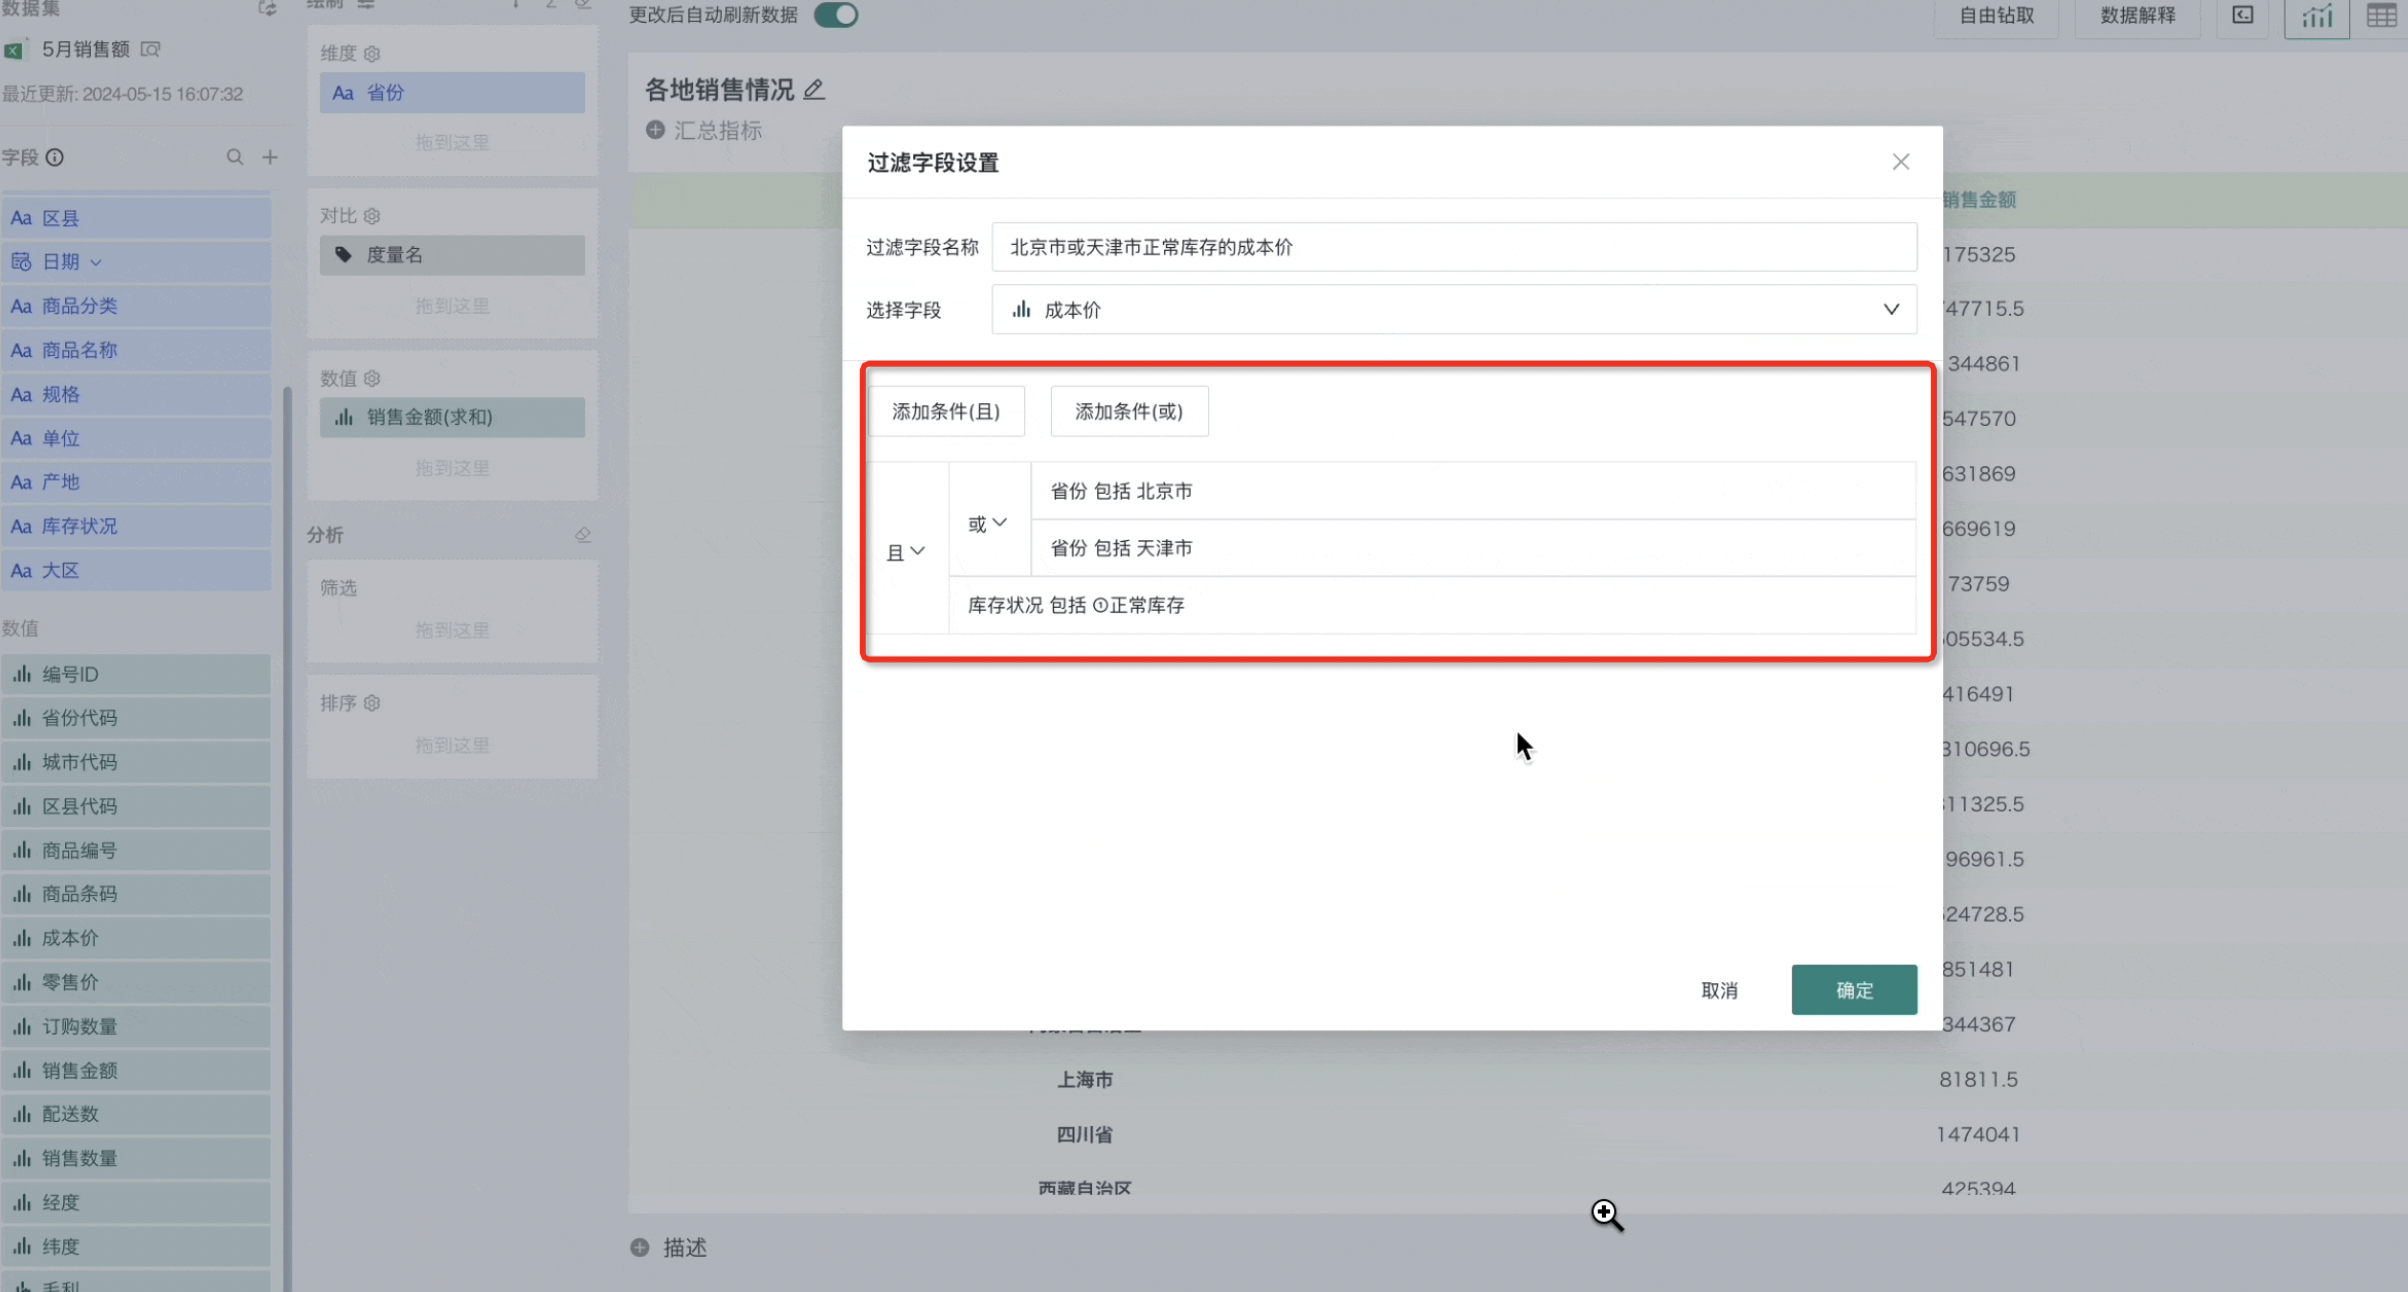Expand the 且 logic operator dropdown
Screen dimensions: 2408x1292
tap(906, 551)
